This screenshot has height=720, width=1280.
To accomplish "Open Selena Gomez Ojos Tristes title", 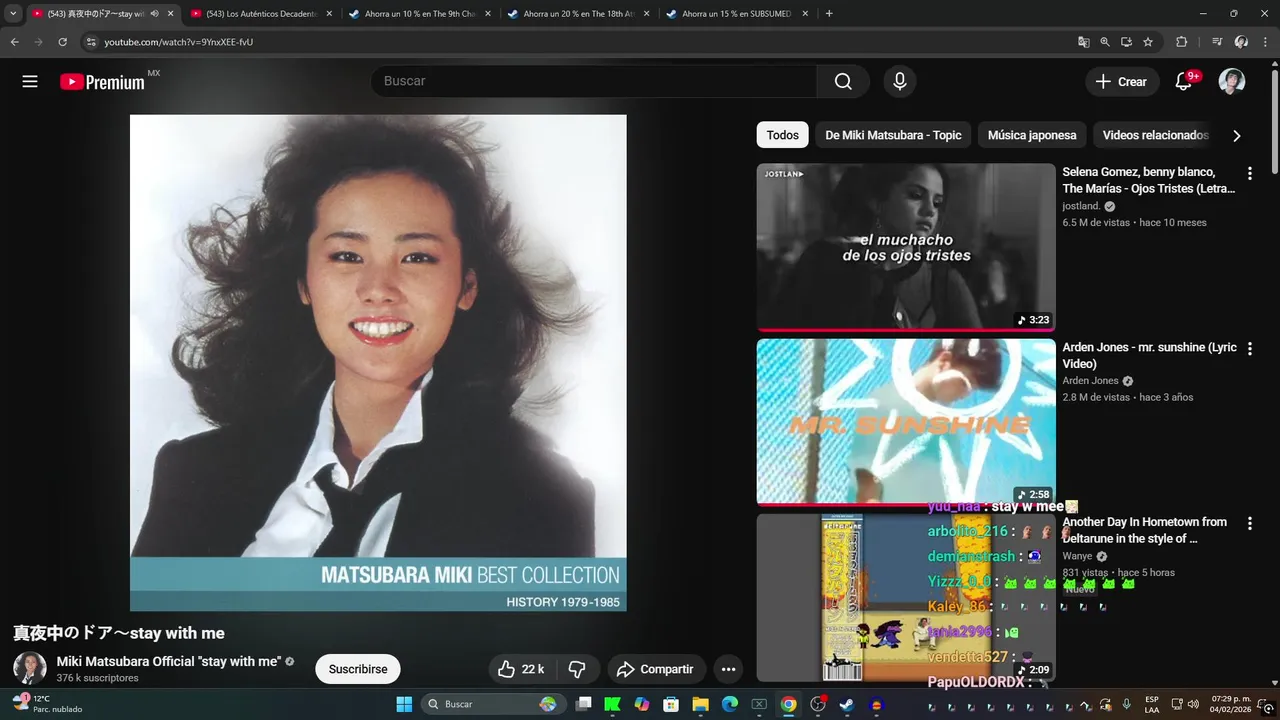I will pos(1149,180).
